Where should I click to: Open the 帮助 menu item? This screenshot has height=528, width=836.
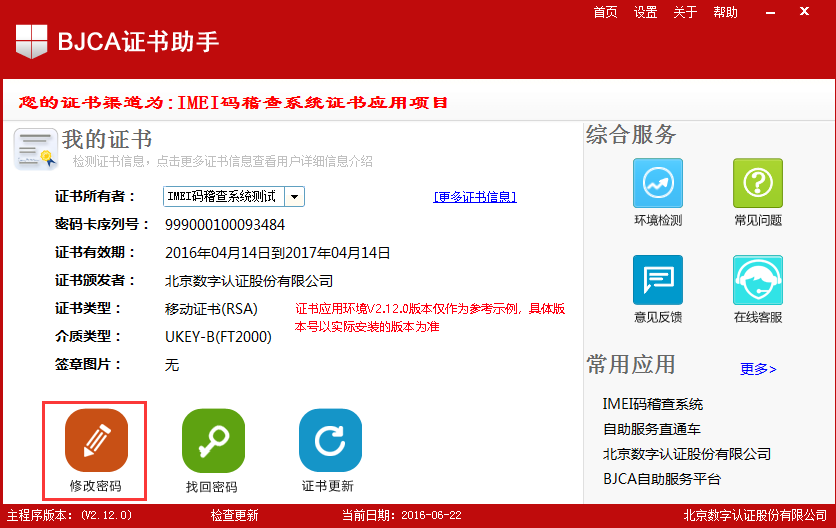pyautogui.click(x=725, y=12)
